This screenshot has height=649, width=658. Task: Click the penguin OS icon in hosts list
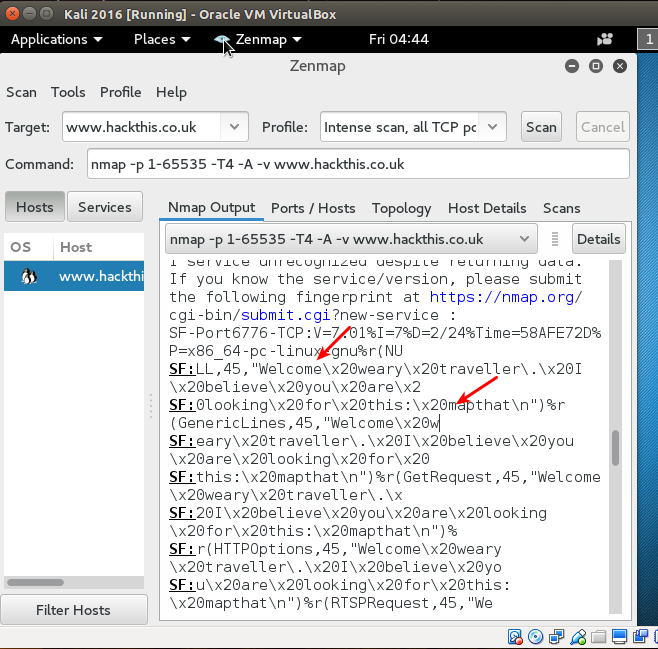click(x=29, y=276)
